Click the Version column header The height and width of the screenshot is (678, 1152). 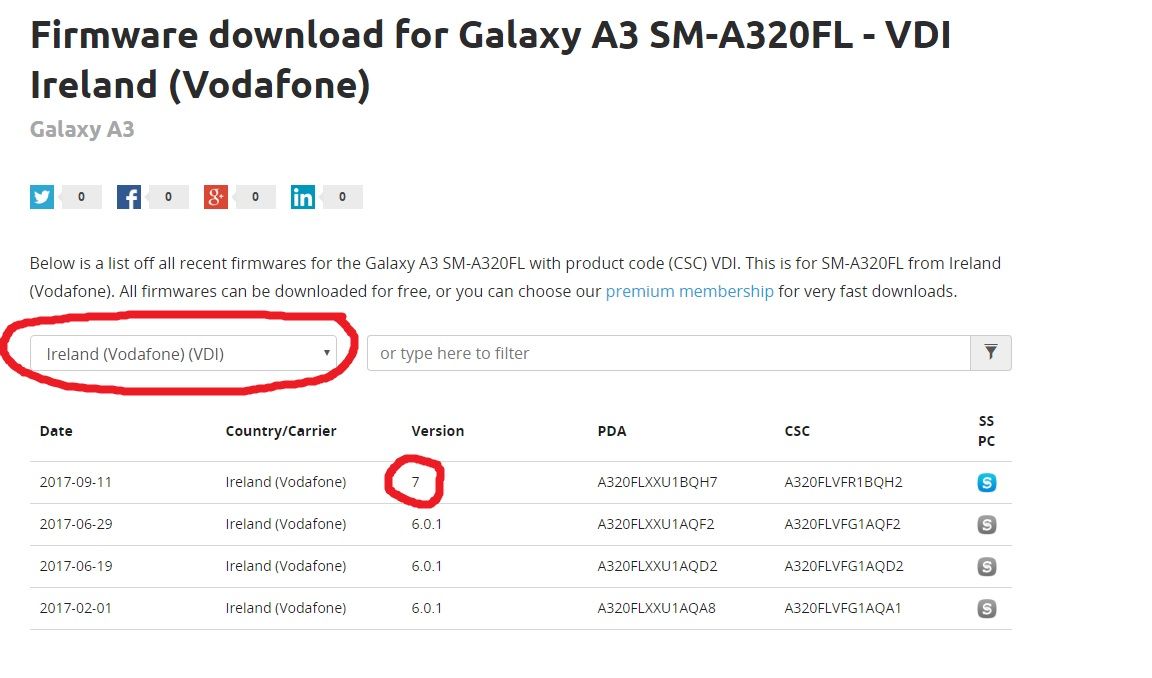click(438, 431)
